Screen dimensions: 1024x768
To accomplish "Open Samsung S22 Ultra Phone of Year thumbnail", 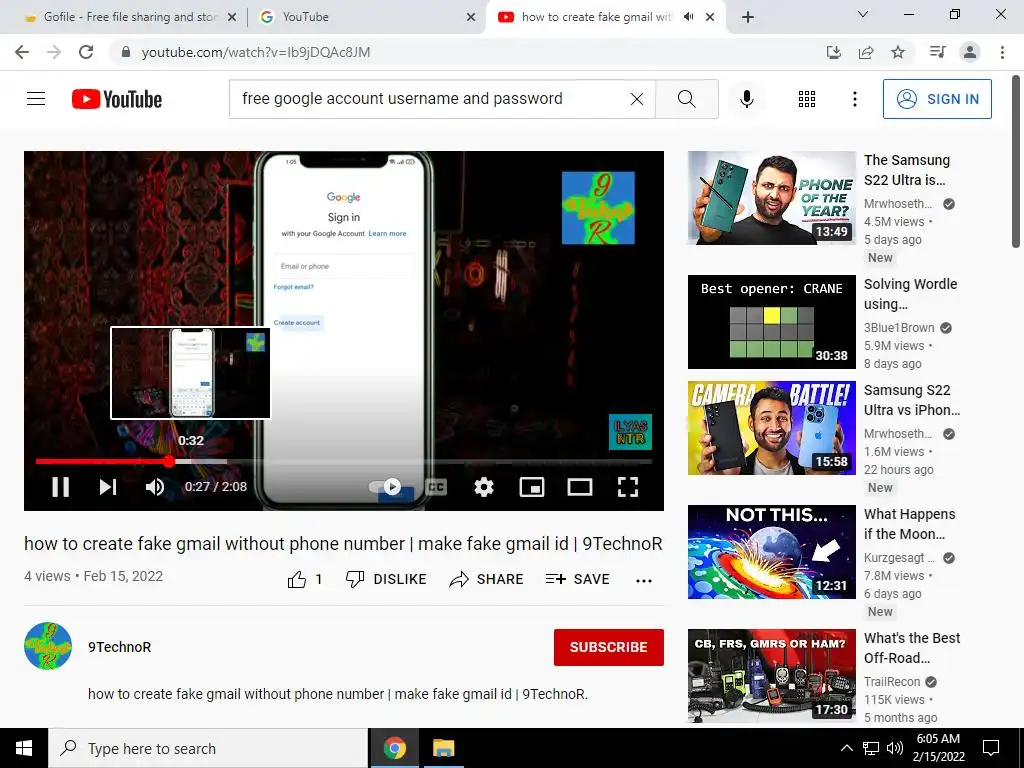I will (x=771, y=198).
